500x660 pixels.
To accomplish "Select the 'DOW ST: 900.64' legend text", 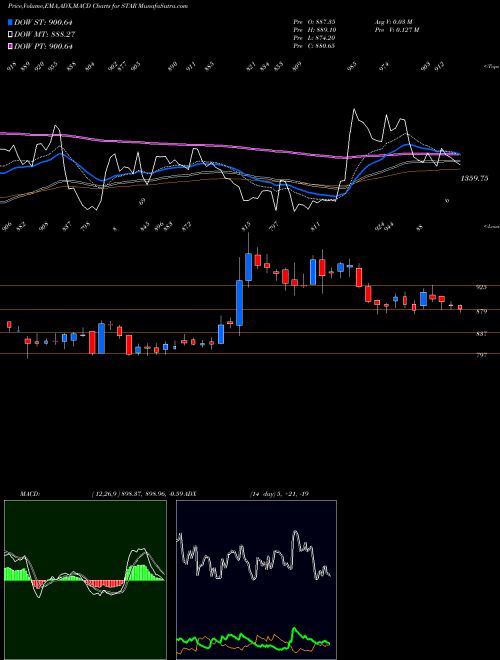I will pos(43,22).
